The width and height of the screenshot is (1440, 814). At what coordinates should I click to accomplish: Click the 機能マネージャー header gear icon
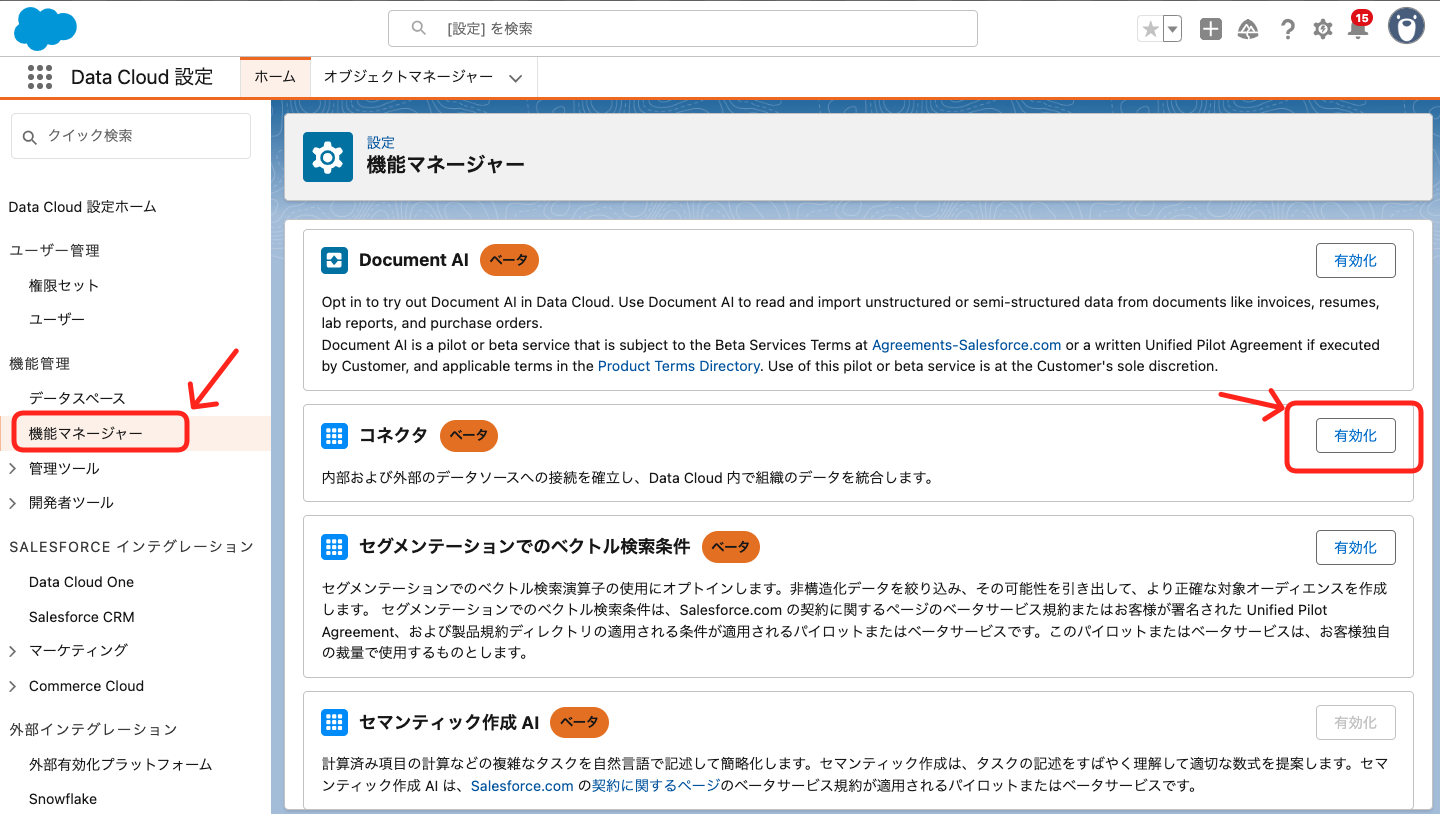(x=328, y=157)
